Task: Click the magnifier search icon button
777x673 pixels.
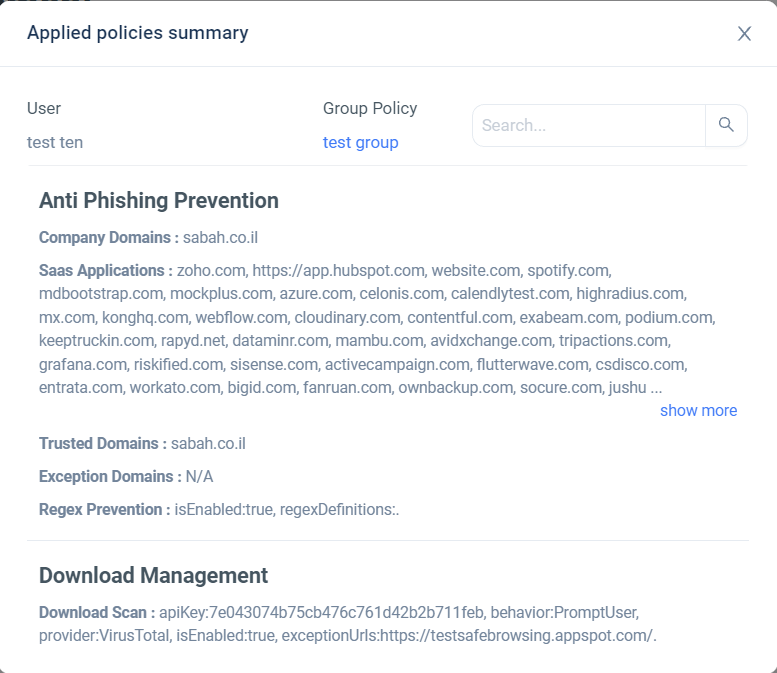Action: [726, 125]
